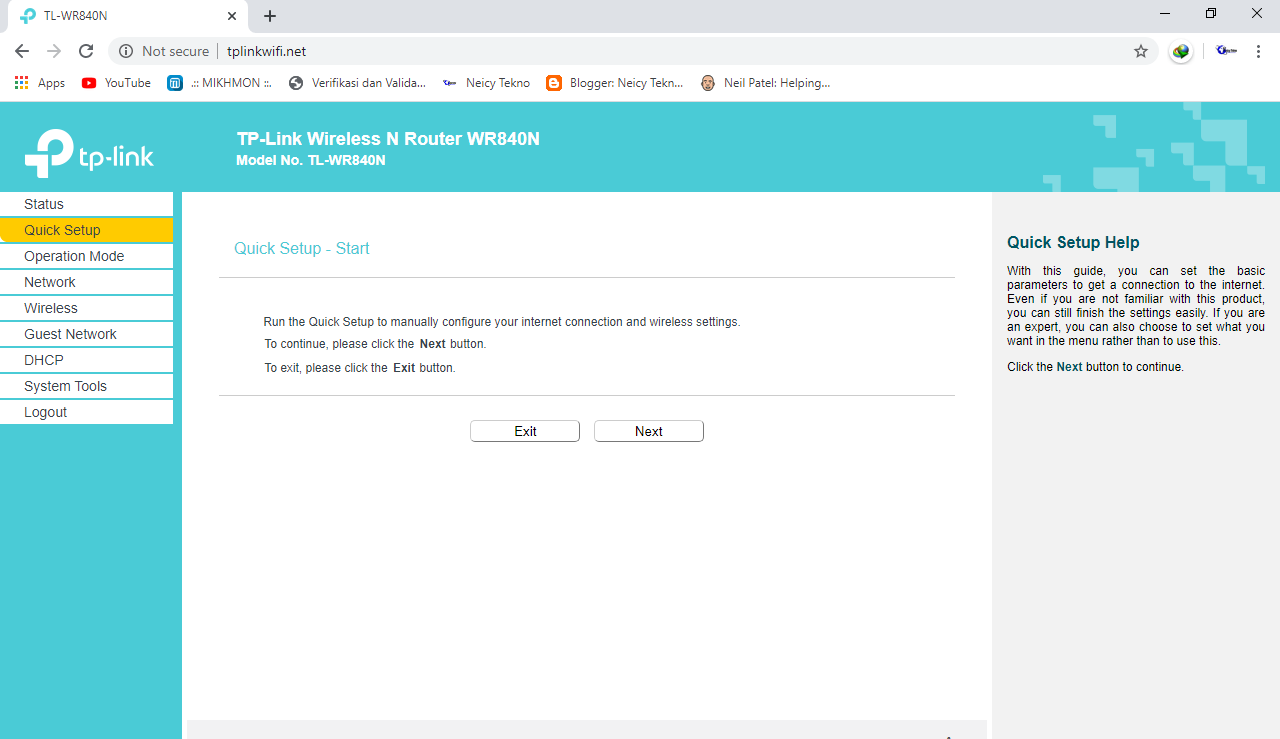Bookmark this page with the star icon
This screenshot has height=739, width=1280.
1141,51
